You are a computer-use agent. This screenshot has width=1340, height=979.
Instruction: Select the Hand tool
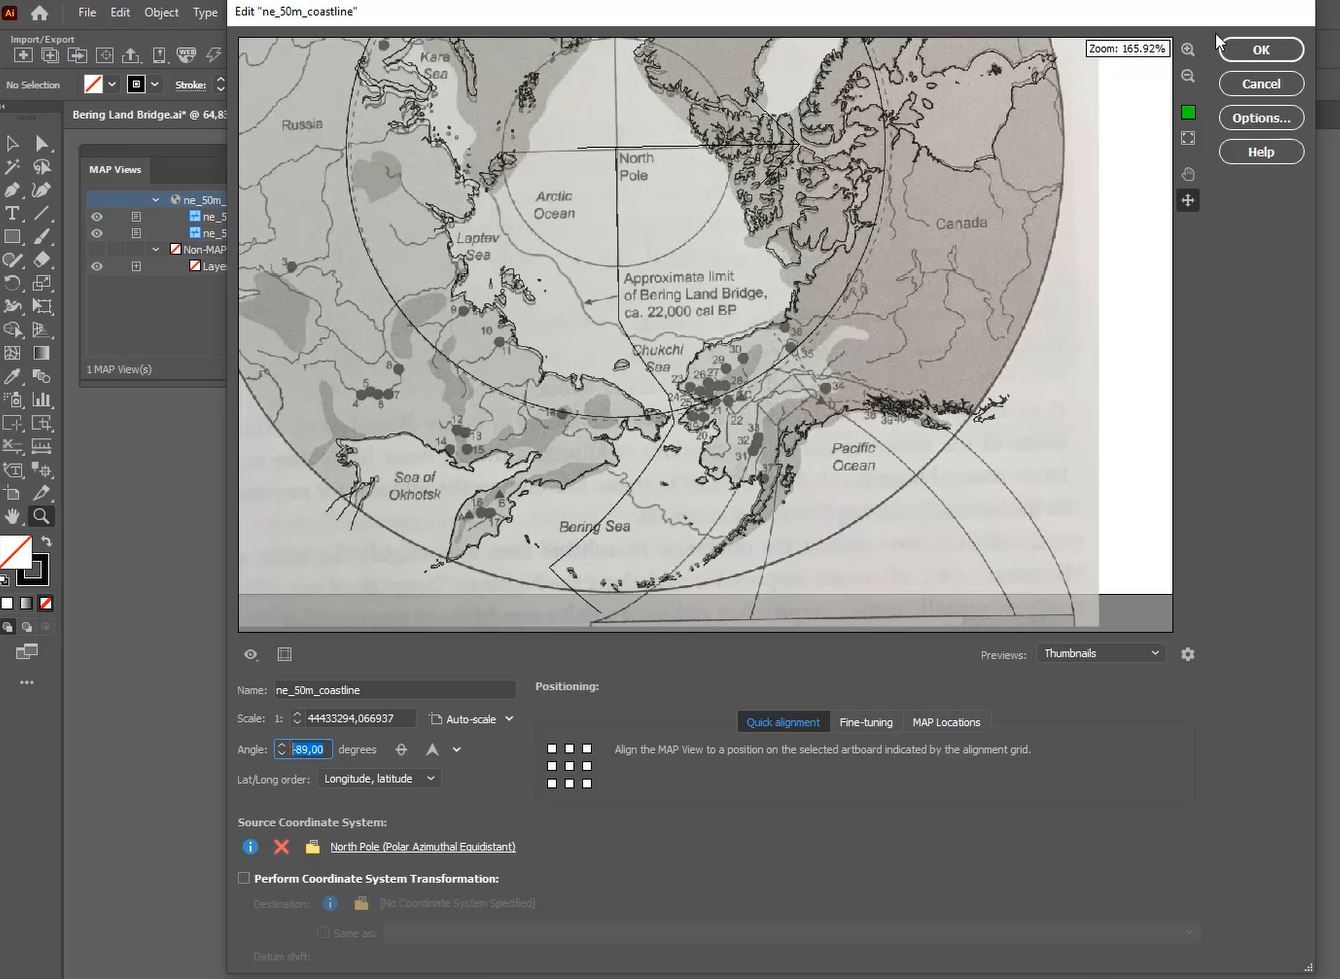pyautogui.click(x=13, y=516)
